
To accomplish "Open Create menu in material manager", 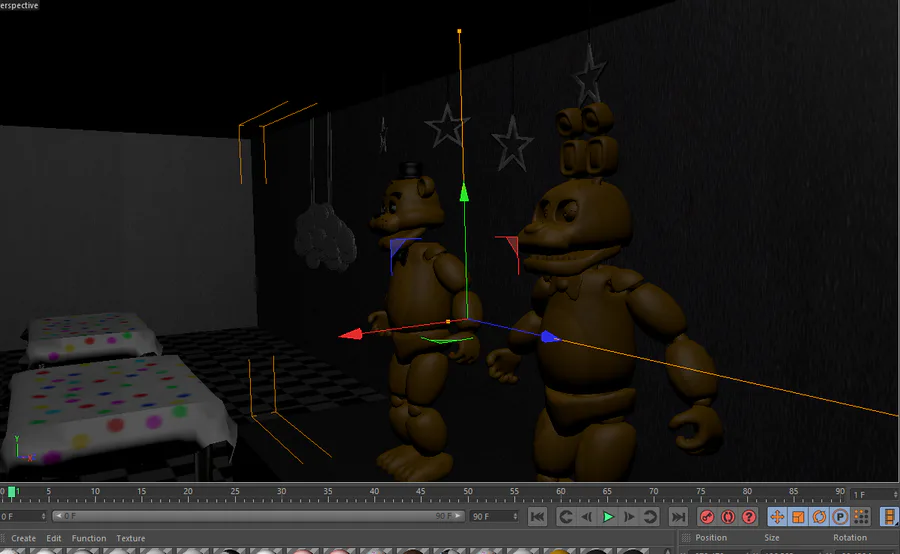I will coord(24,538).
